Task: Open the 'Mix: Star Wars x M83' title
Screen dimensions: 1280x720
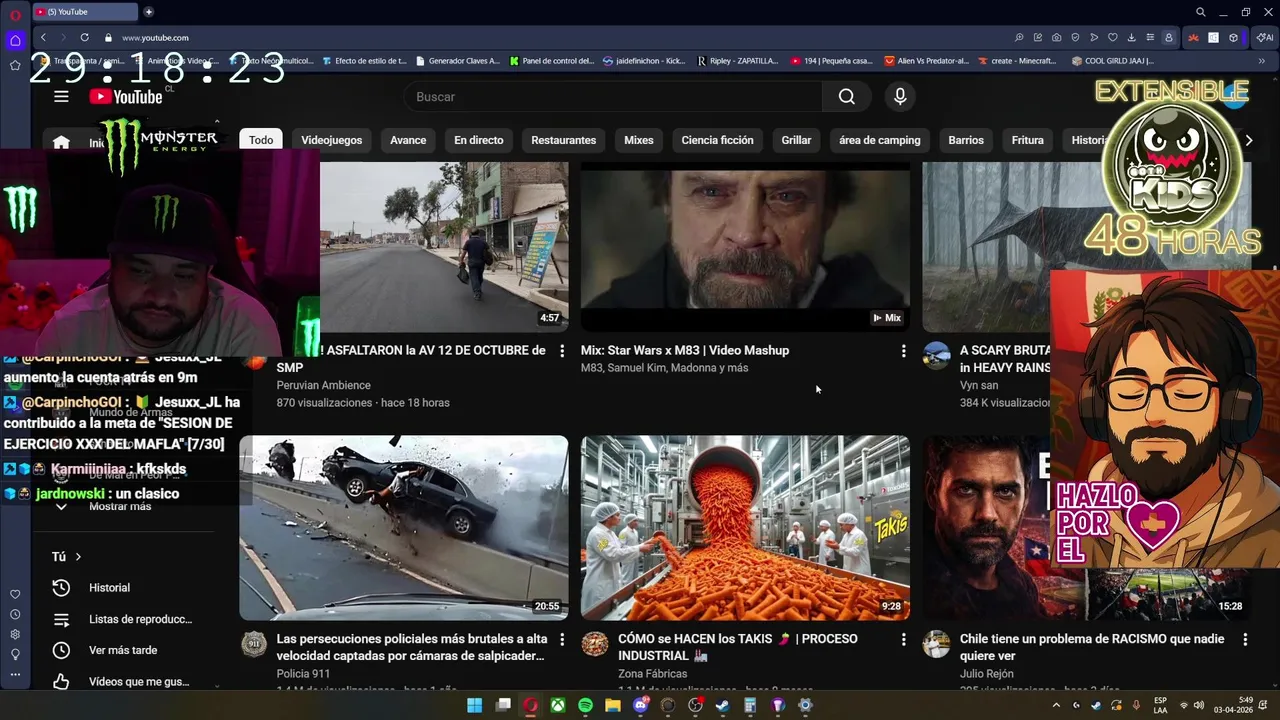Action: [685, 350]
